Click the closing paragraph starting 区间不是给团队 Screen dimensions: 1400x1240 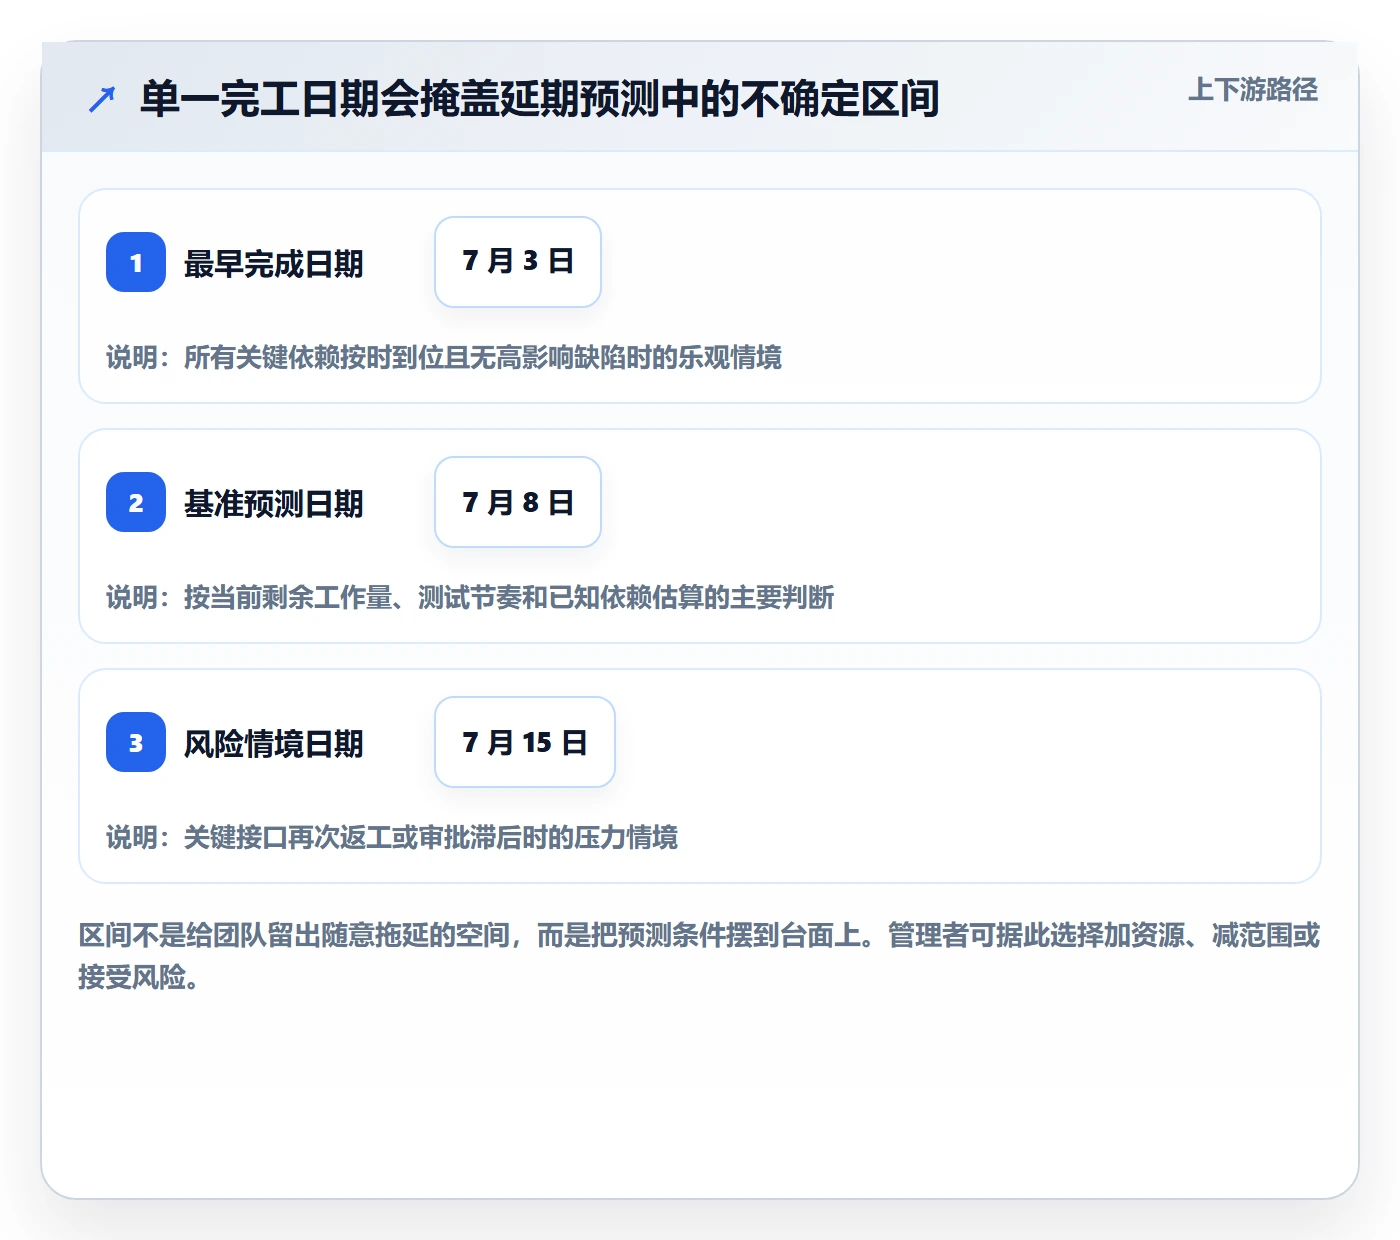[699, 956]
